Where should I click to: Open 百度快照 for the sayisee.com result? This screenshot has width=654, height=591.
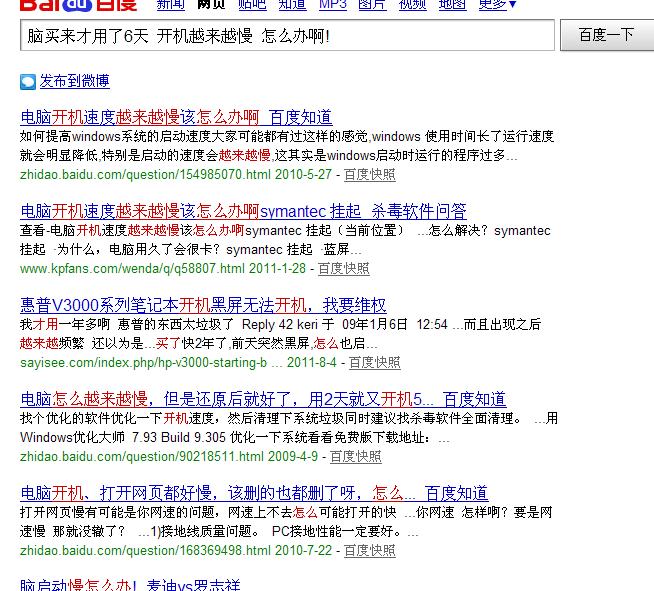[375, 362]
